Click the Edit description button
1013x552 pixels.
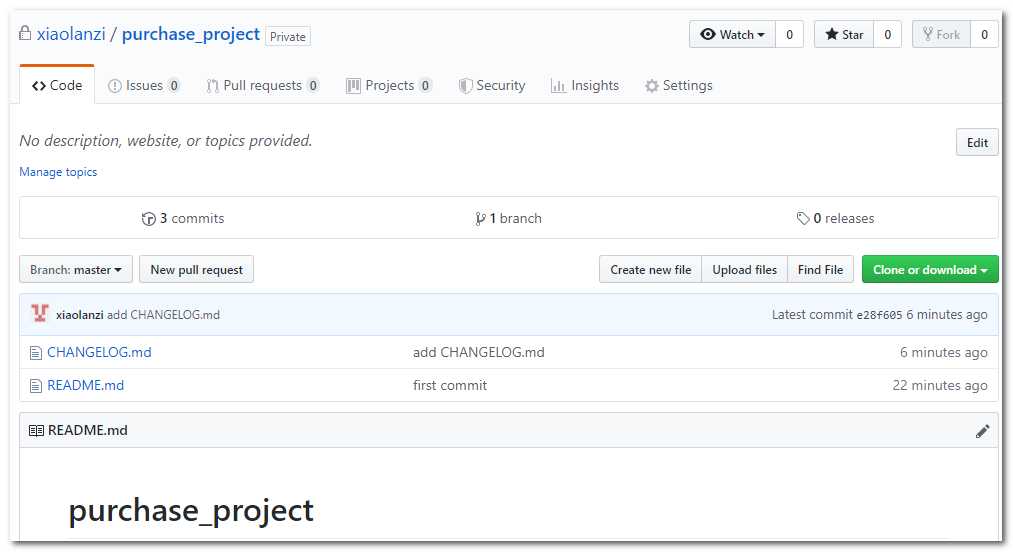tap(977, 142)
